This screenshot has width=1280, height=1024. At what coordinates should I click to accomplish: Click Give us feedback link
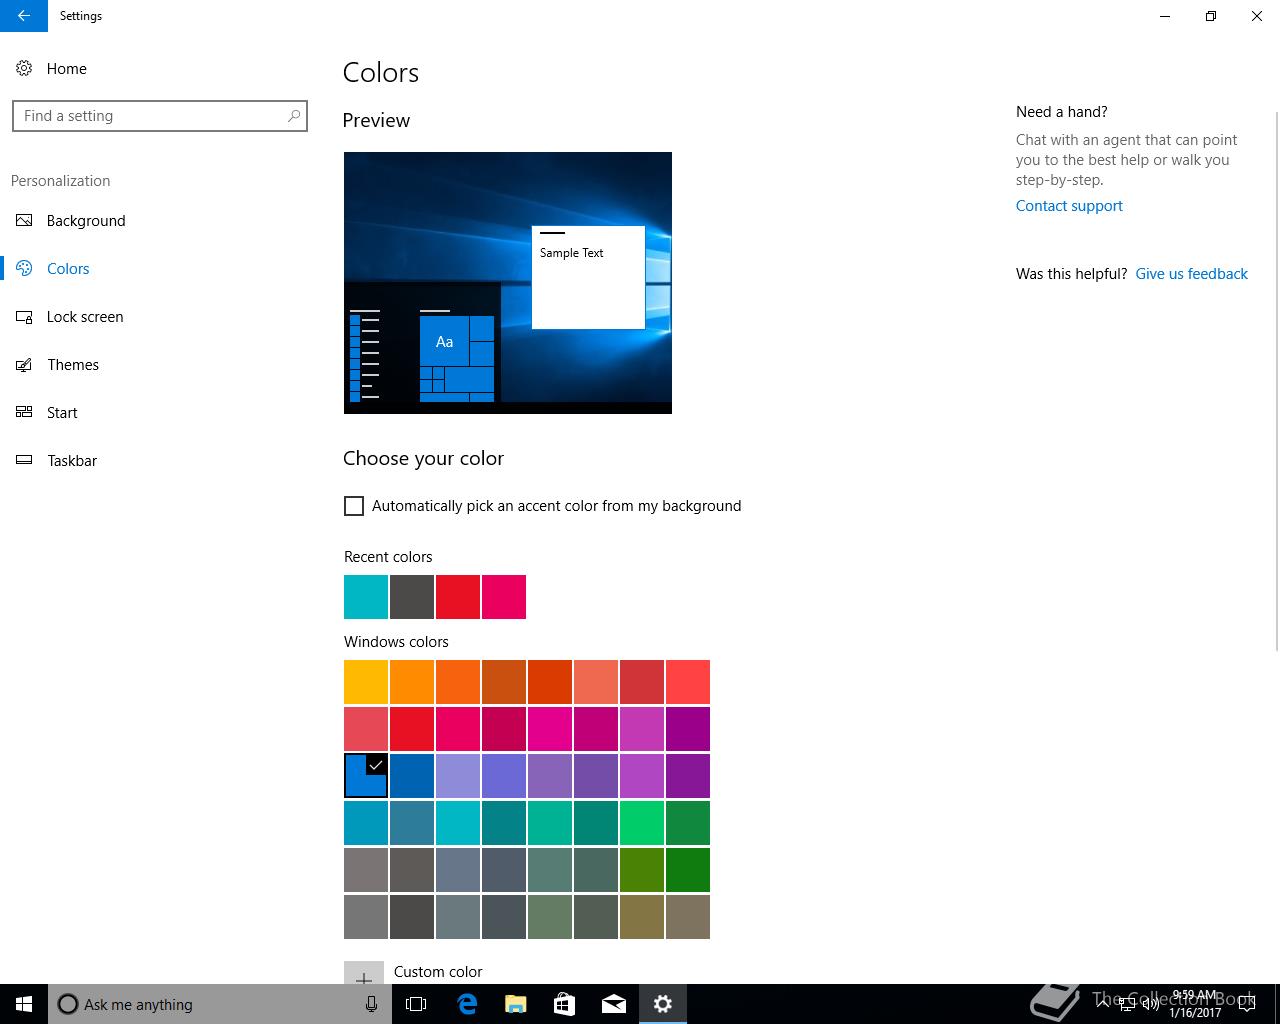[1191, 274]
